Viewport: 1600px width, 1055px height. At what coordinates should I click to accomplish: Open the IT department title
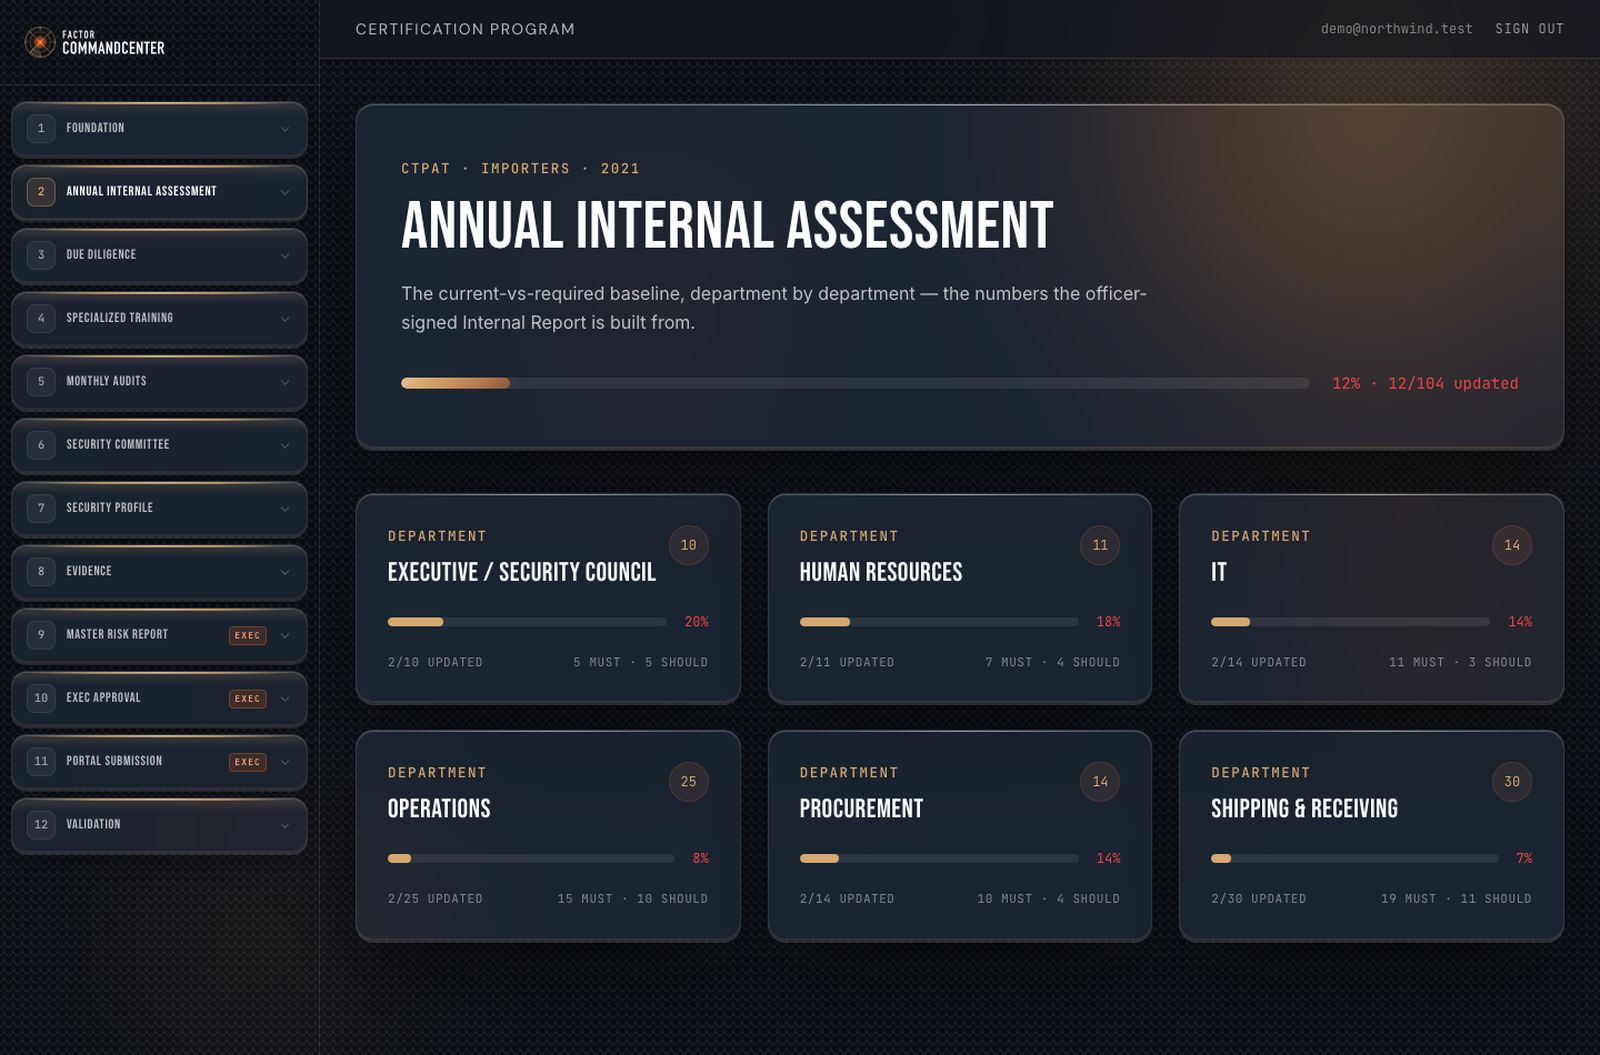1218,572
